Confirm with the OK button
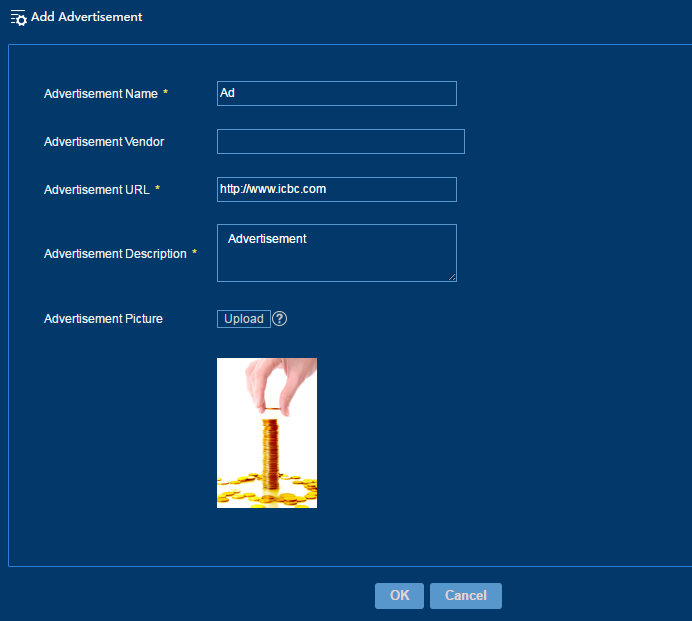692x621 pixels. pos(399,596)
